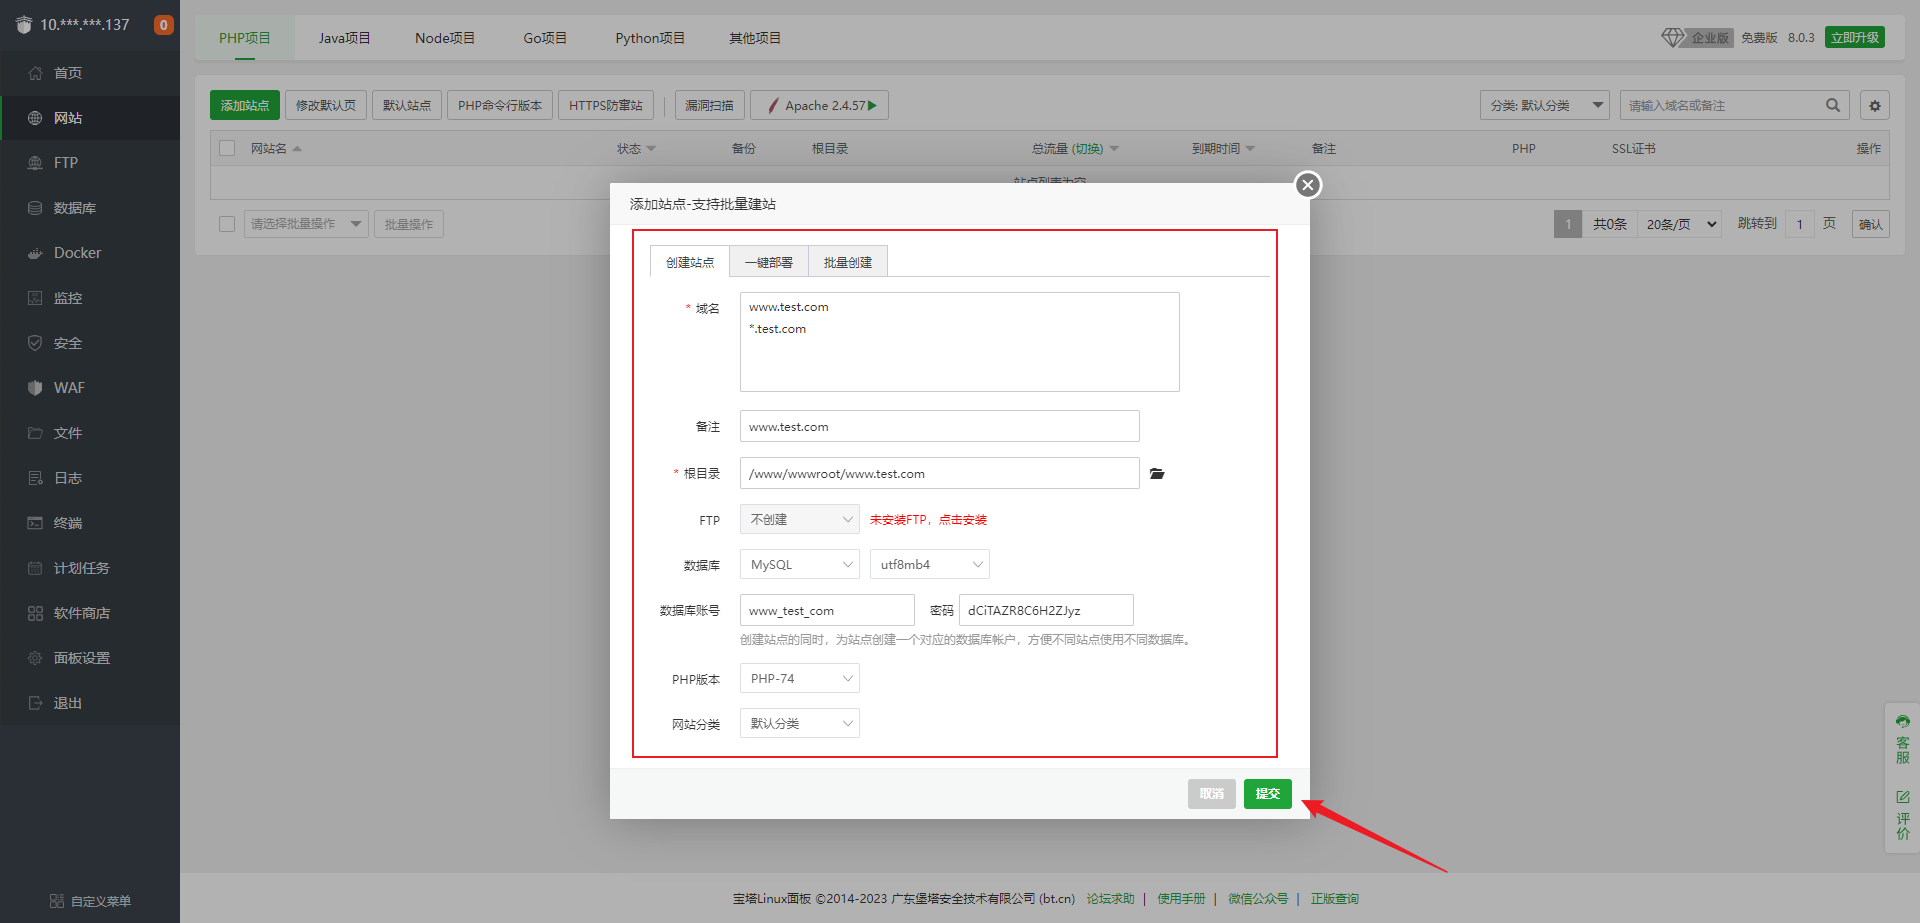Open the 其他项目 tab
The image size is (1920, 923).
point(755,38)
